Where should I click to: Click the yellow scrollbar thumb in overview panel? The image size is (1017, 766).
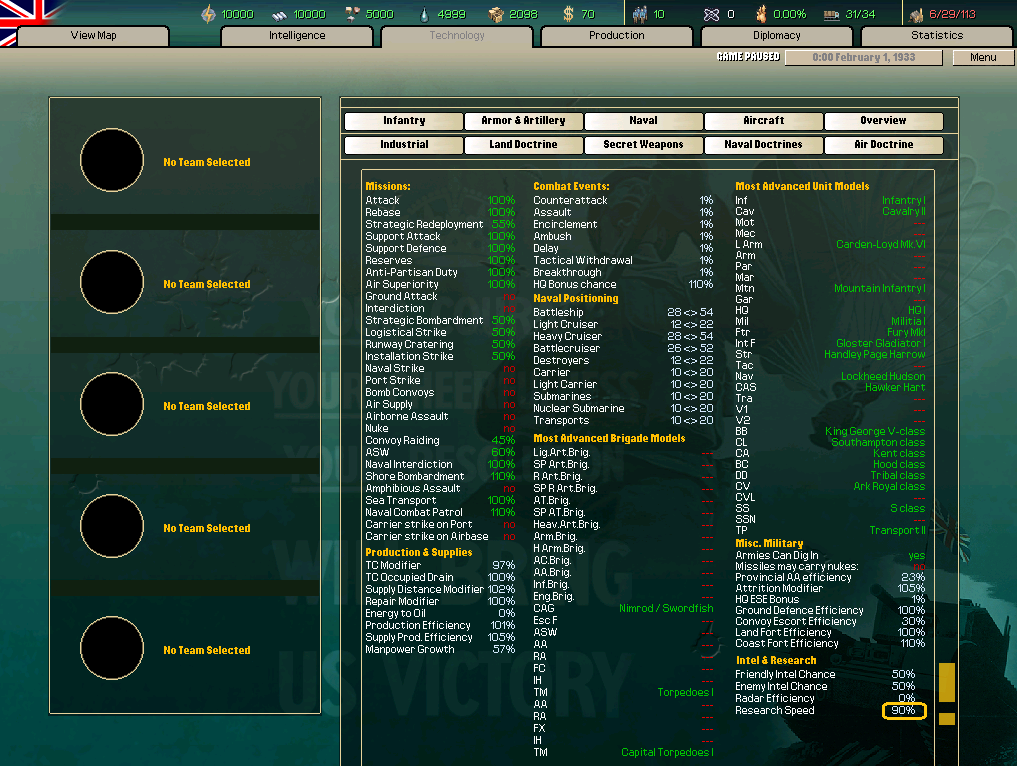tap(947, 682)
